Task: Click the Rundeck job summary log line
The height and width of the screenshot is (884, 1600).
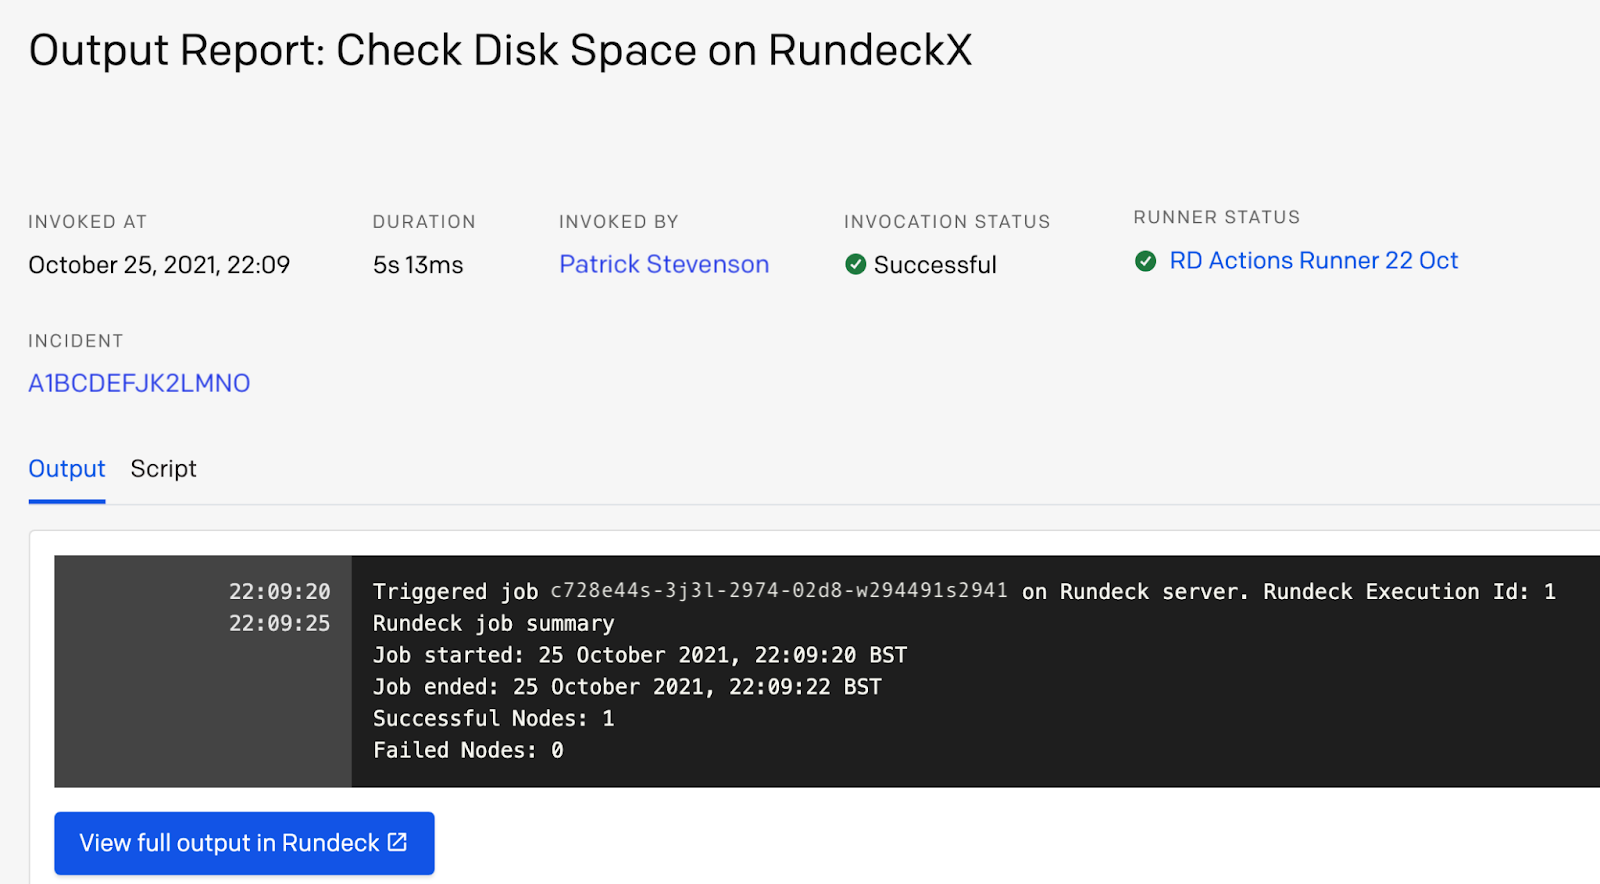Action: 494,624
